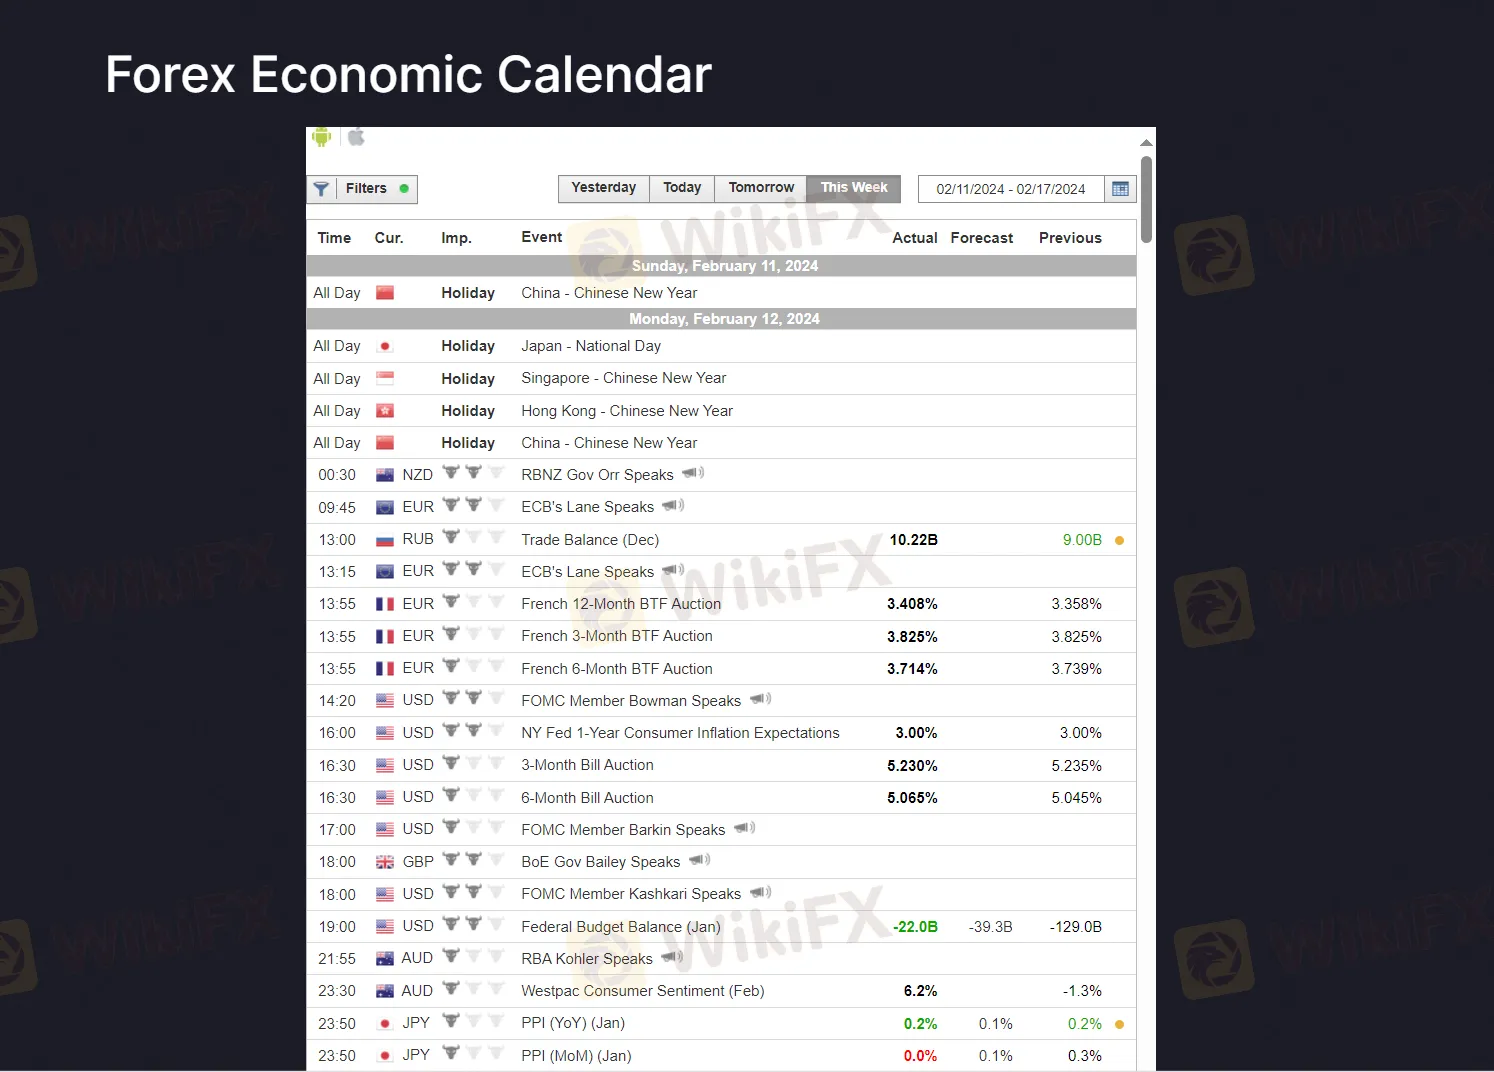Click the funnel icon in Filters
This screenshot has width=1494, height=1072.
pos(321,189)
